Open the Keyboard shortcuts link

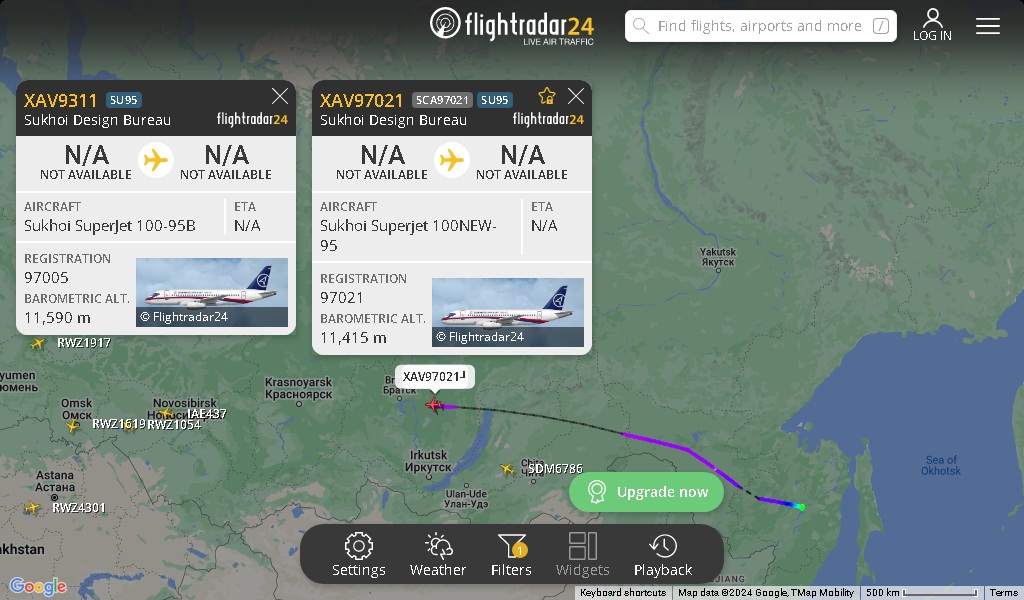click(x=623, y=593)
